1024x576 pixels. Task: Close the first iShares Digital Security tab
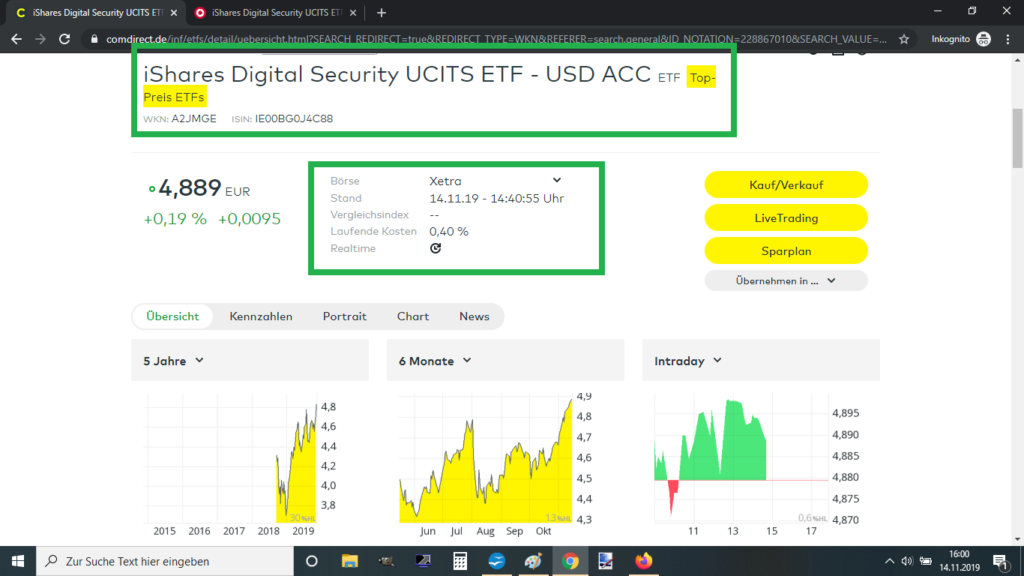(x=174, y=12)
